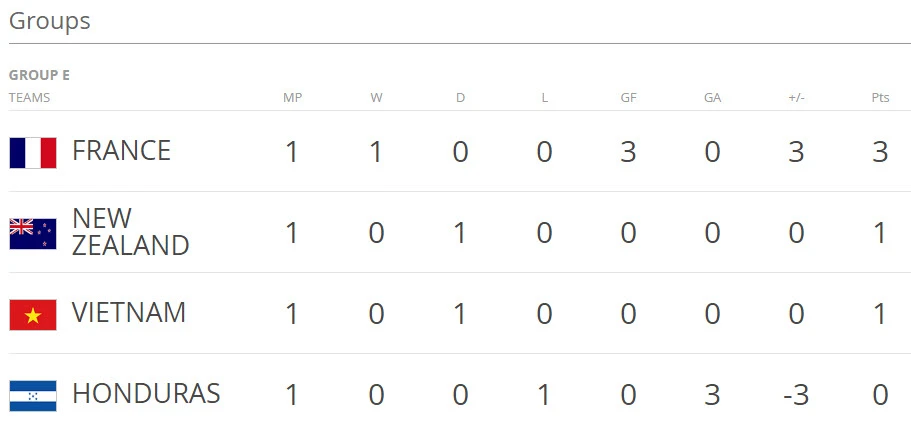Viewport: 911px width, 433px height.
Task: Click the W column header
Action: 376,98
